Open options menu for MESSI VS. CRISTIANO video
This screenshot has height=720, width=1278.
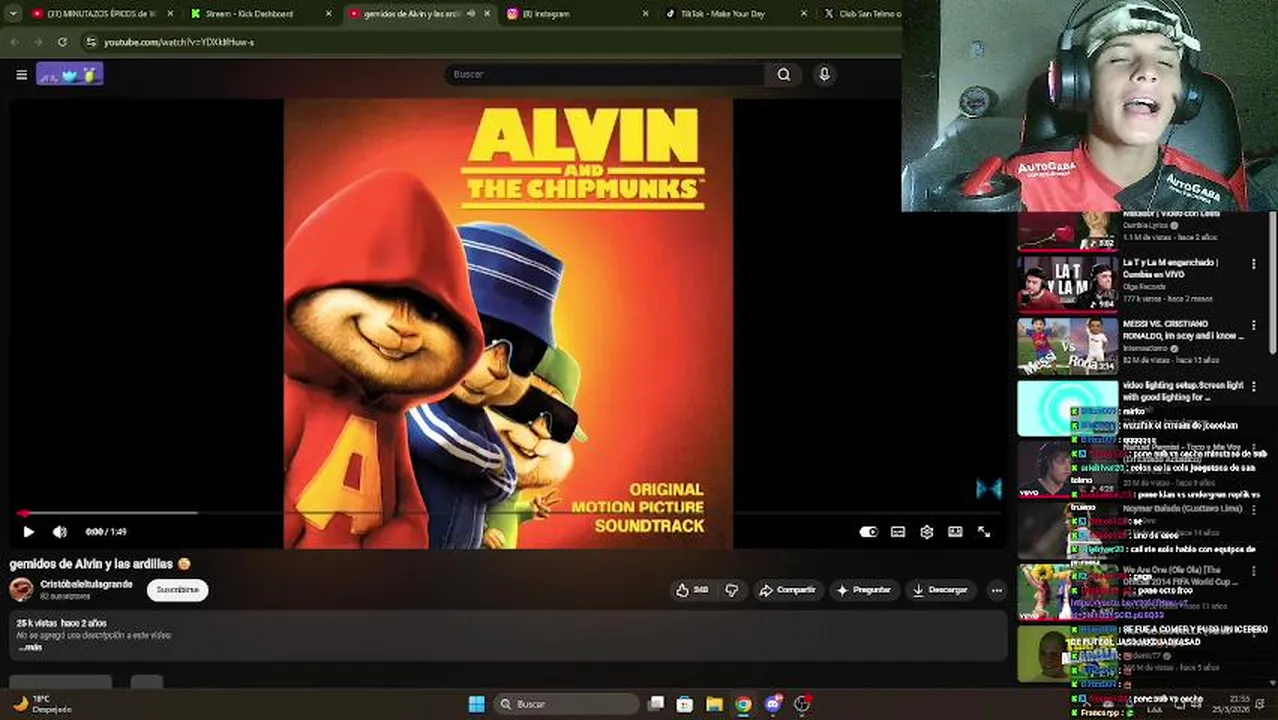point(1253,326)
